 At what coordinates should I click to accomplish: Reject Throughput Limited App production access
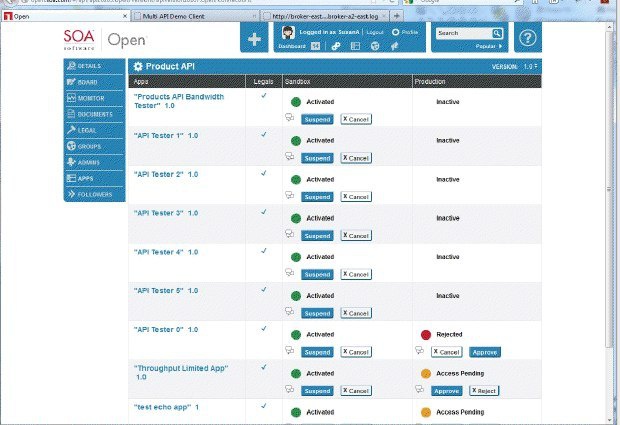pyautogui.click(x=484, y=391)
